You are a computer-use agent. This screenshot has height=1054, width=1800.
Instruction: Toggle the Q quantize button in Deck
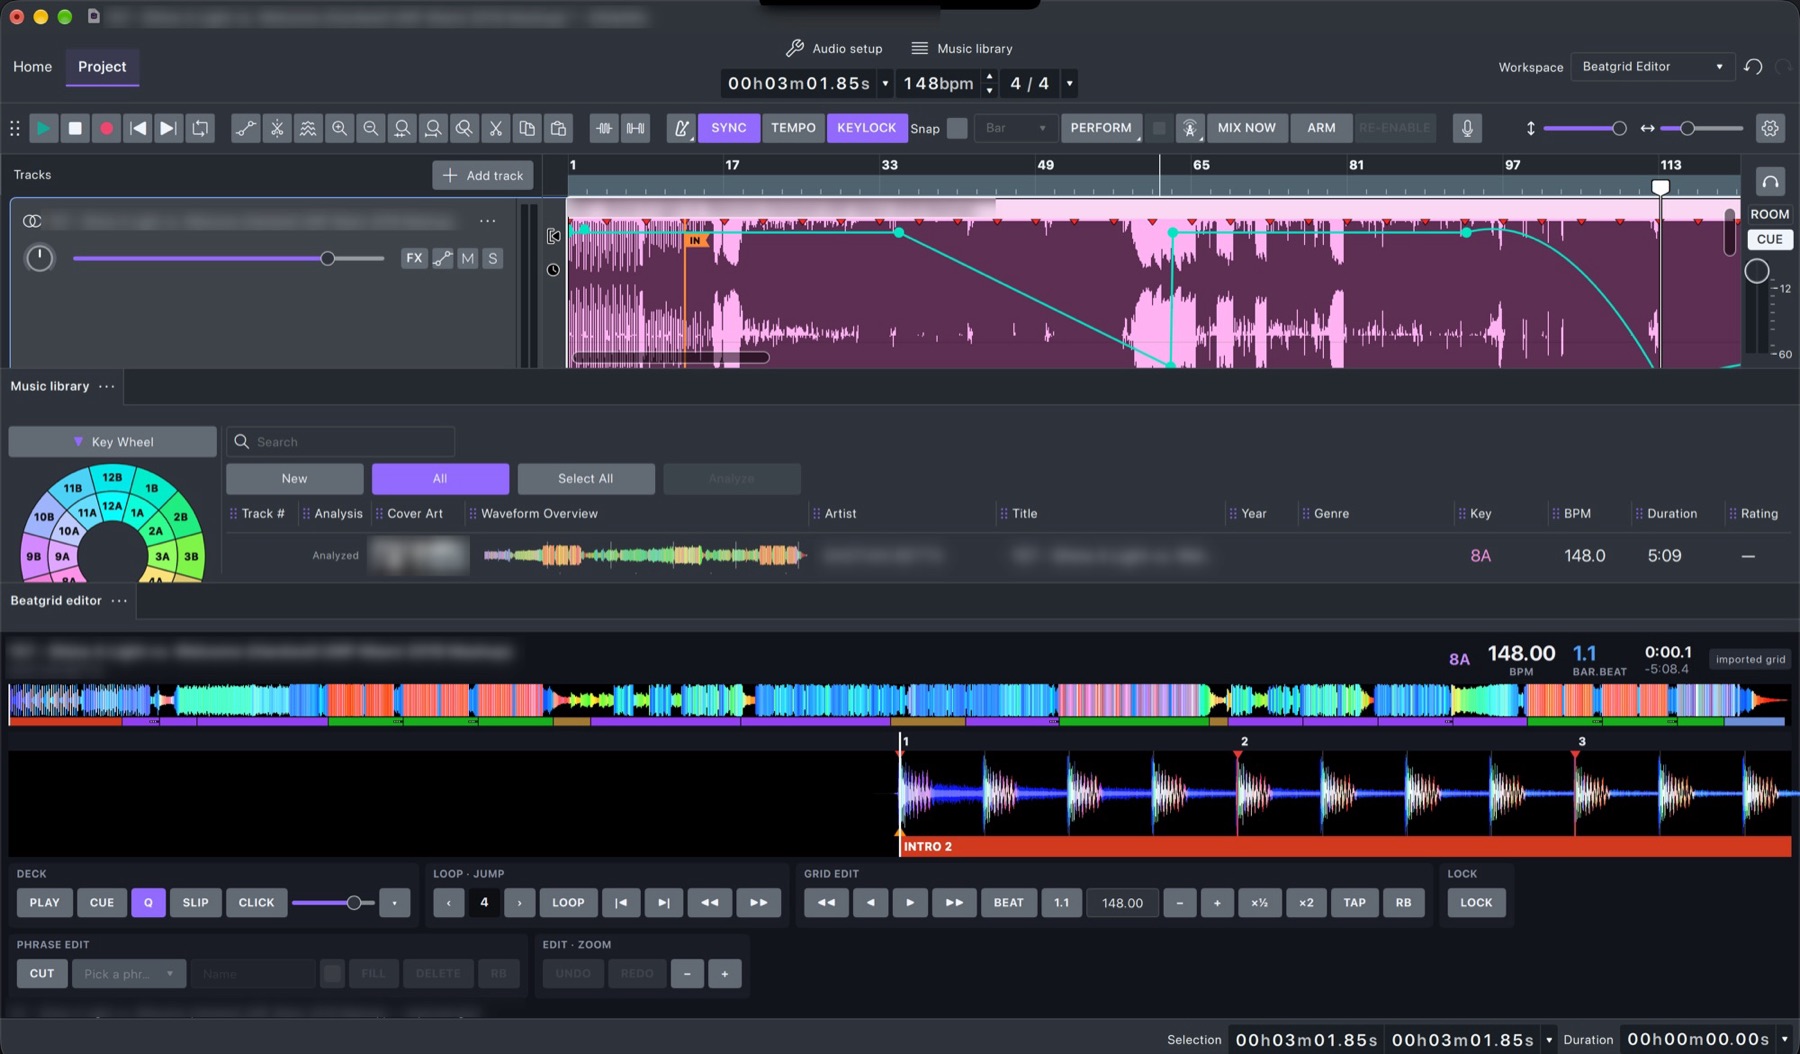pyautogui.click(x=148, y=902)
